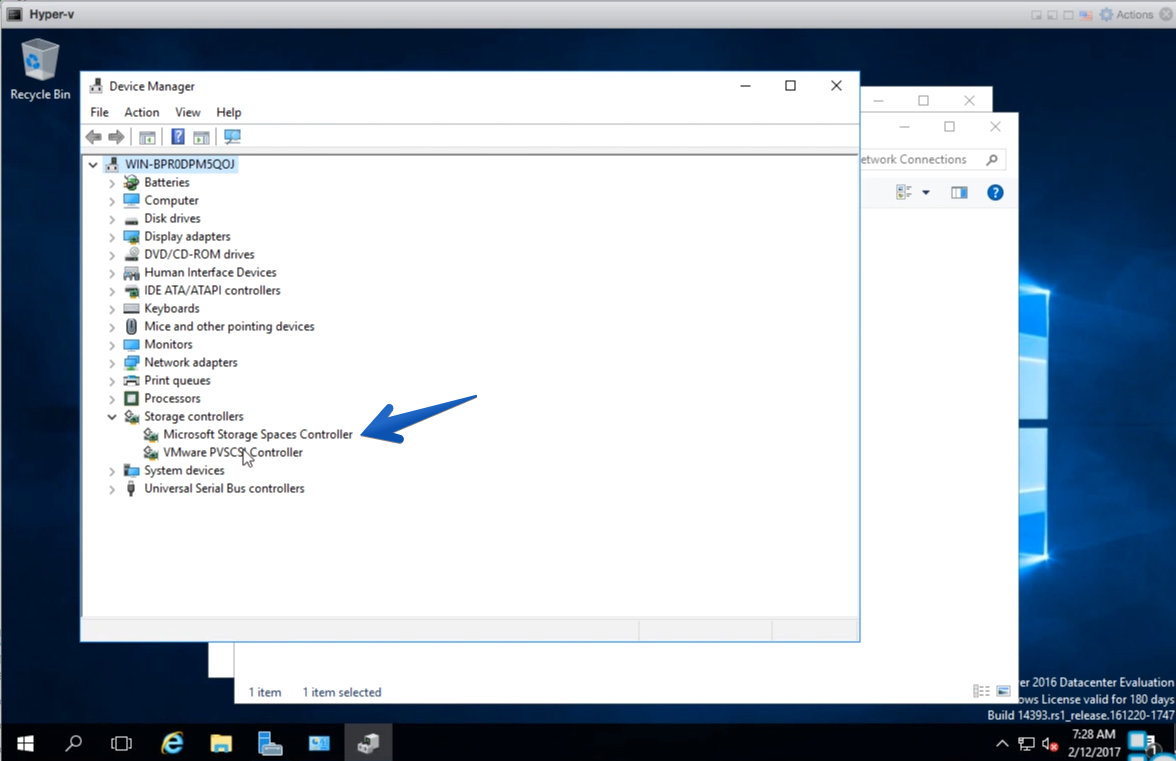This screenshot has width=1176, height=761.
Task: Click the Batteries category icon
Action: click(x=131, y=182)
